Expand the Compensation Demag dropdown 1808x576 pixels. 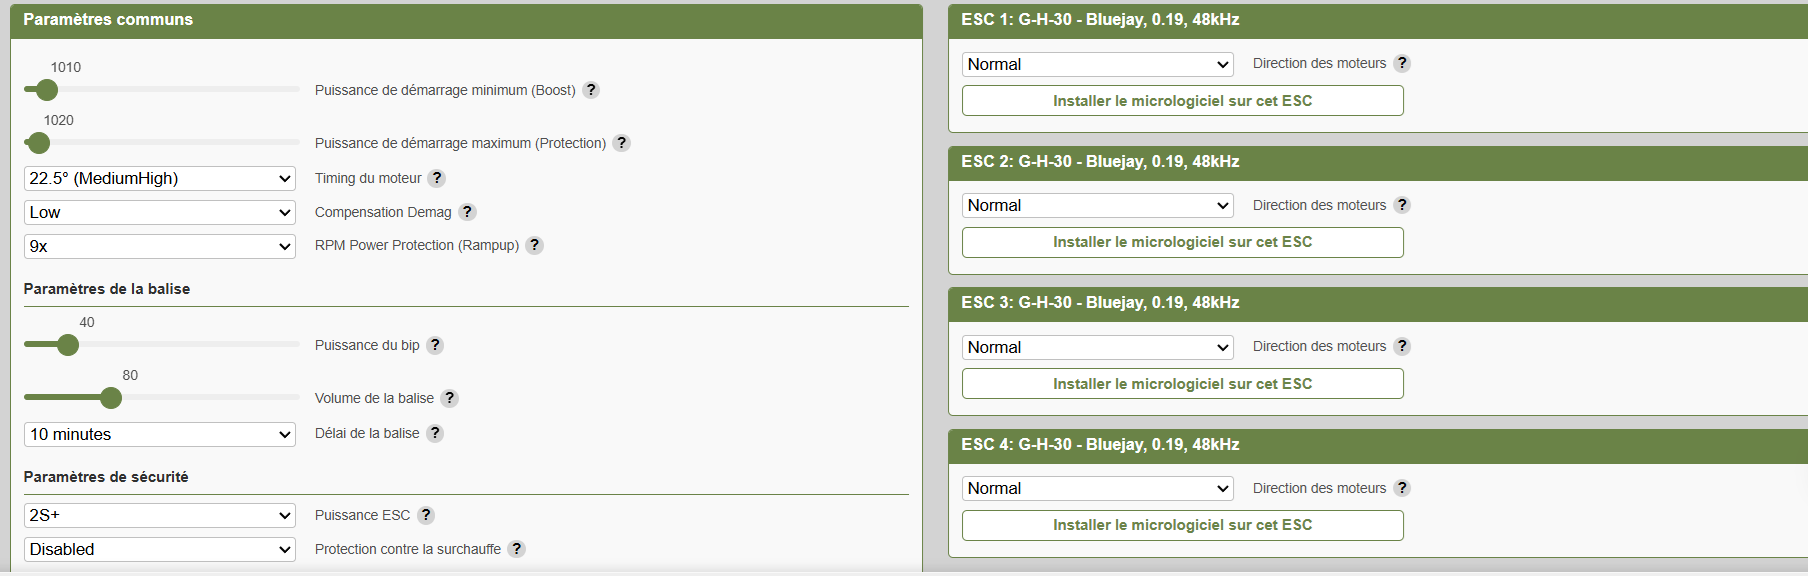[x=160, y=213]
